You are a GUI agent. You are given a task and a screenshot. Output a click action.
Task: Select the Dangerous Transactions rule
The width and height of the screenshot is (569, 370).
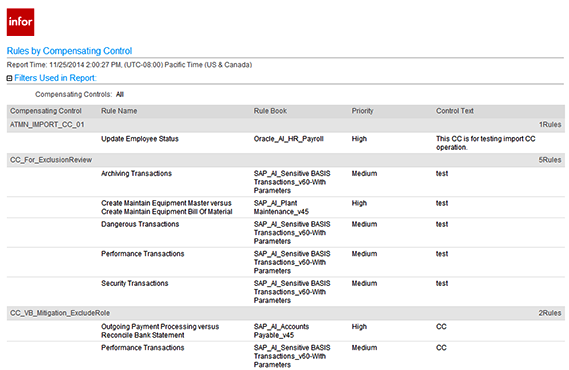pyautogui.click(x=140, y=224)
